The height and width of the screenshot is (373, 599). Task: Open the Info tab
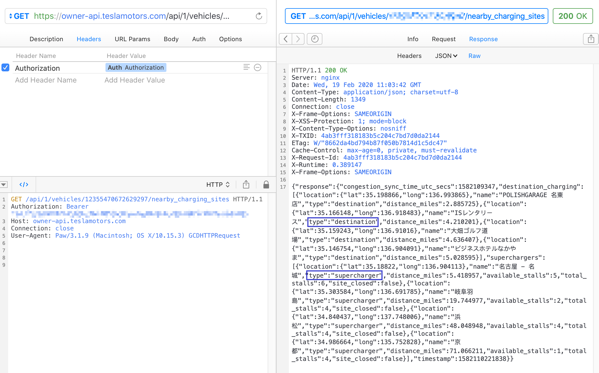[x=413, y=39]
